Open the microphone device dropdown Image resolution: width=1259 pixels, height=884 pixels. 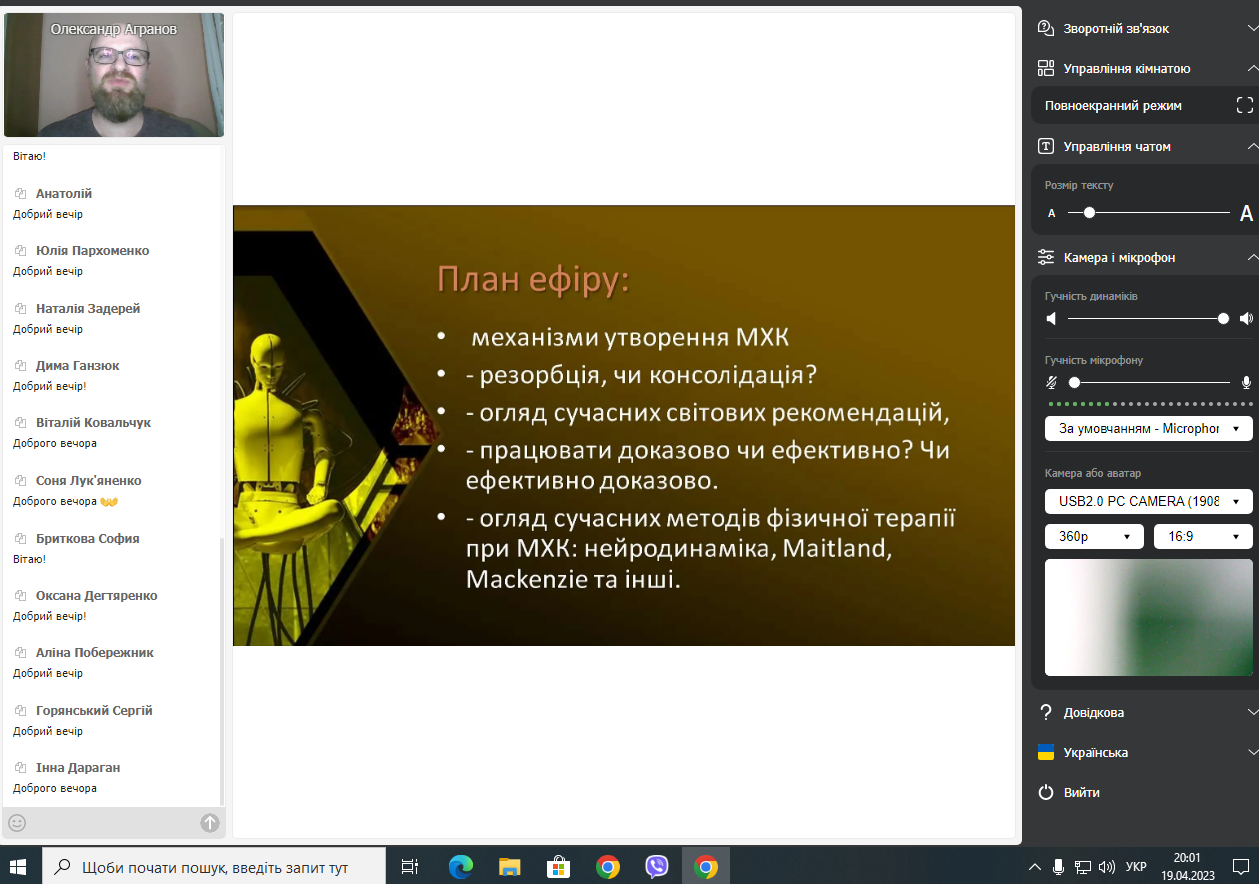coord(1148,429)
